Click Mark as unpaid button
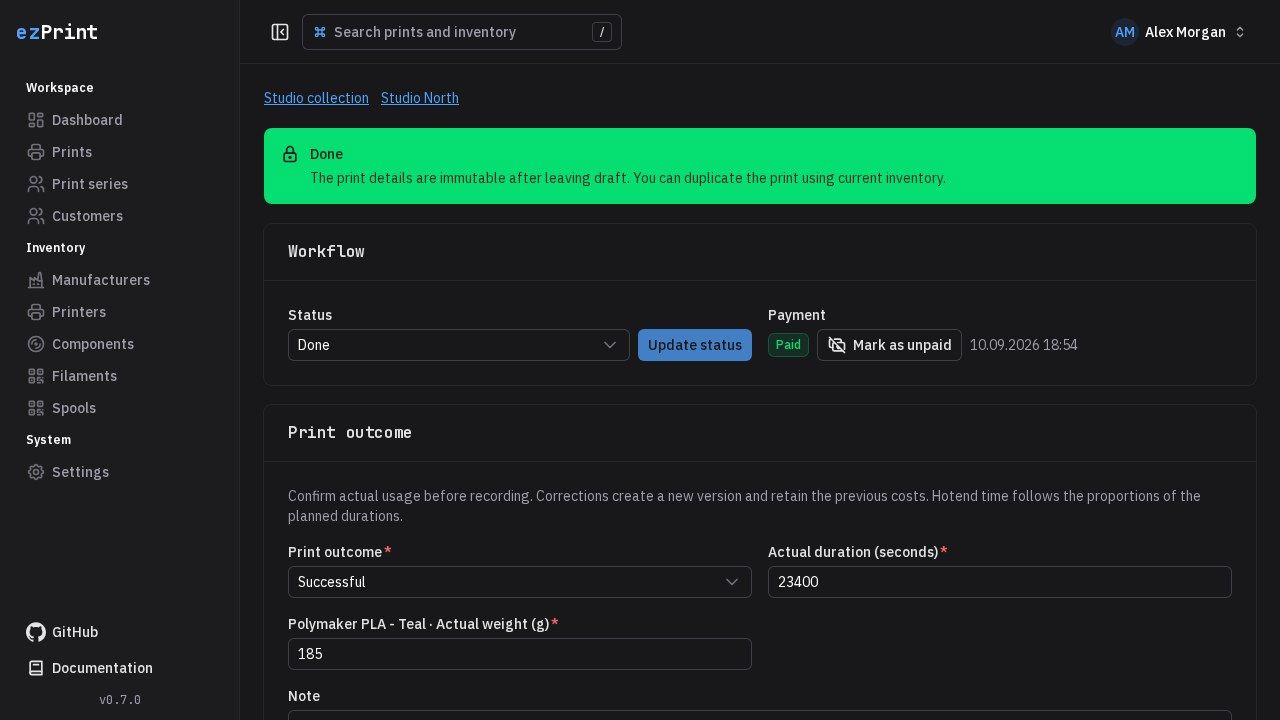The width and height of the screenshot is (1280, 720). point(889,345)
